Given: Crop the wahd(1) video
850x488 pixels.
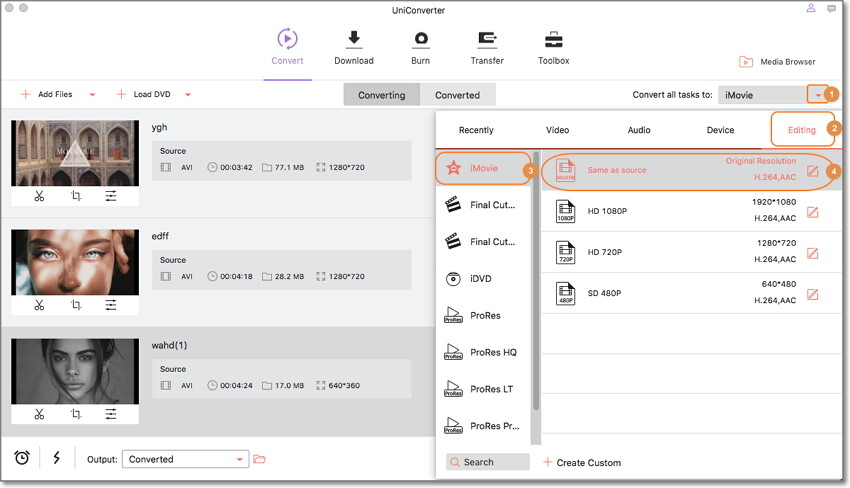Looking at the screenshot, I should click(x=76, y=414).
